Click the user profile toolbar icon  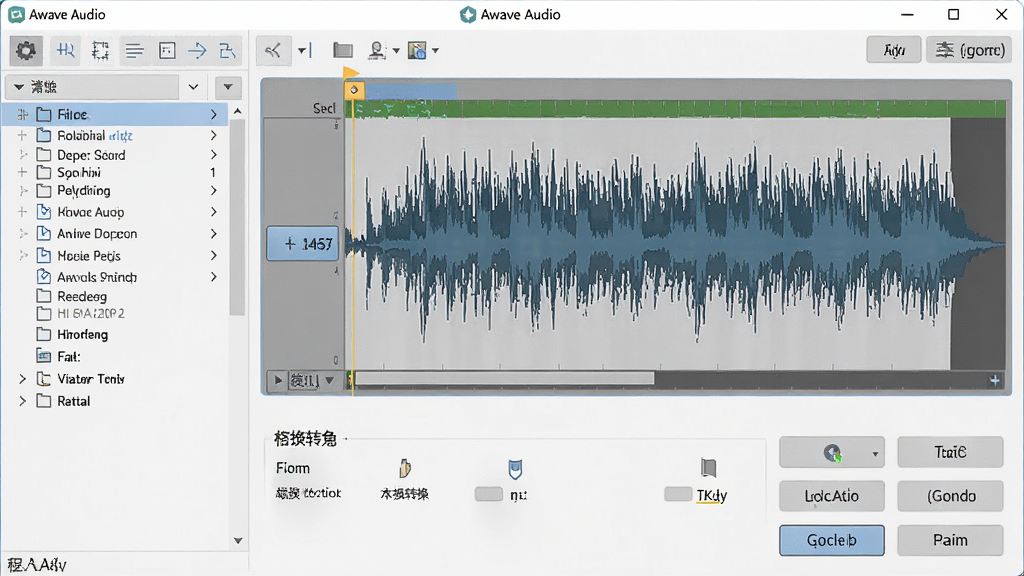coord(377,50)
